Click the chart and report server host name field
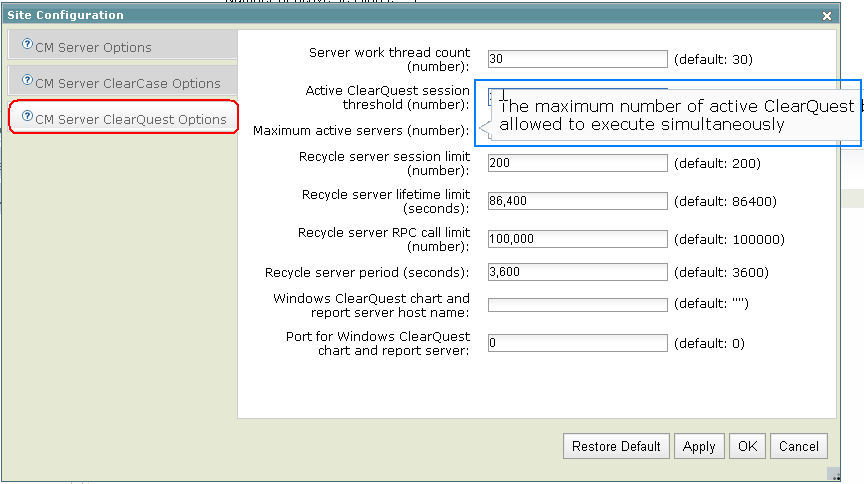The height and width of the screenshot is (484, 864). click(577, 305)
